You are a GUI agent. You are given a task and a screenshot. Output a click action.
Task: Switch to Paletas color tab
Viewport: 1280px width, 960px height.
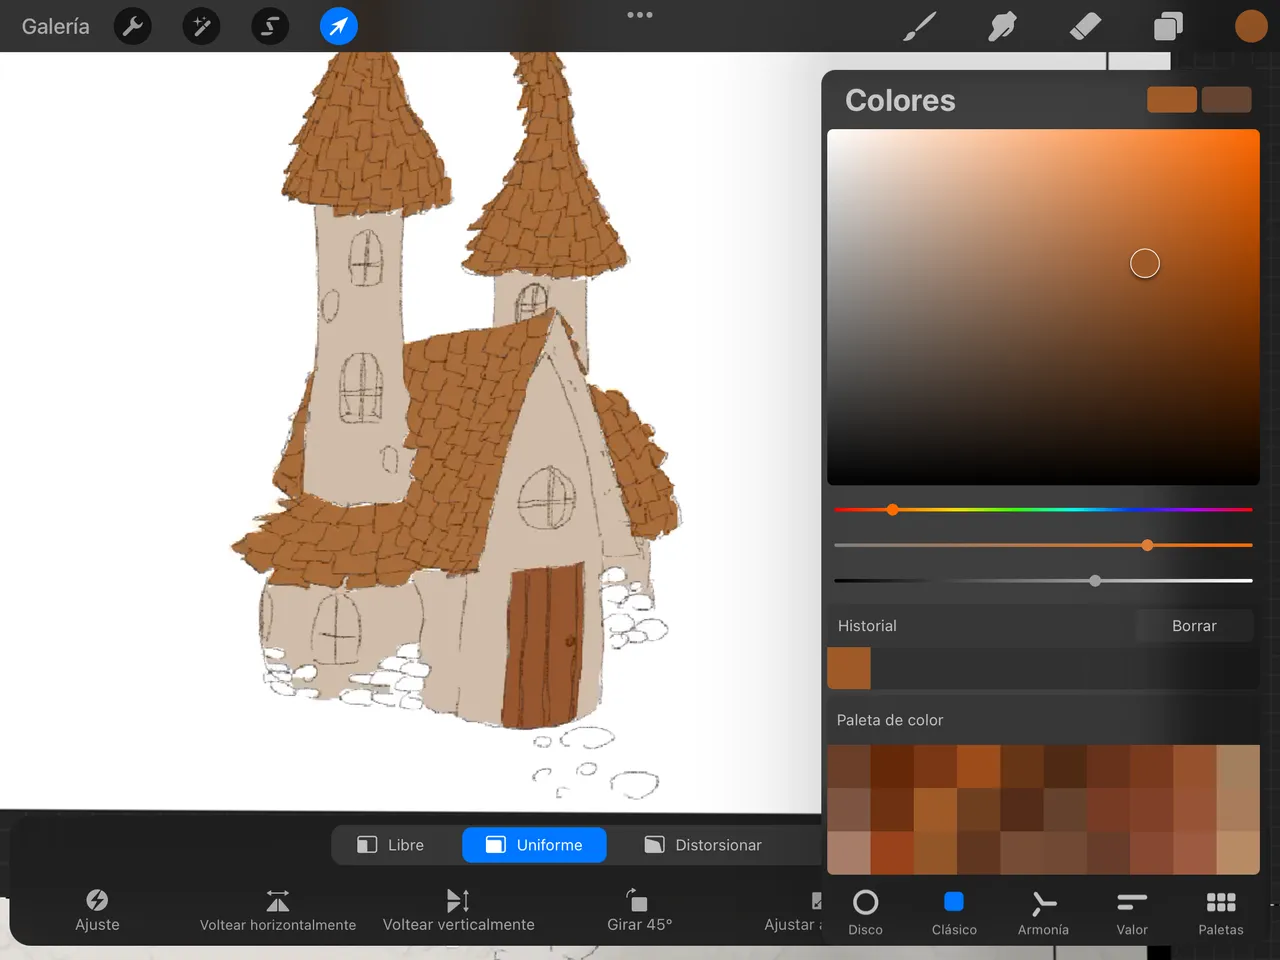point(1221,913)
